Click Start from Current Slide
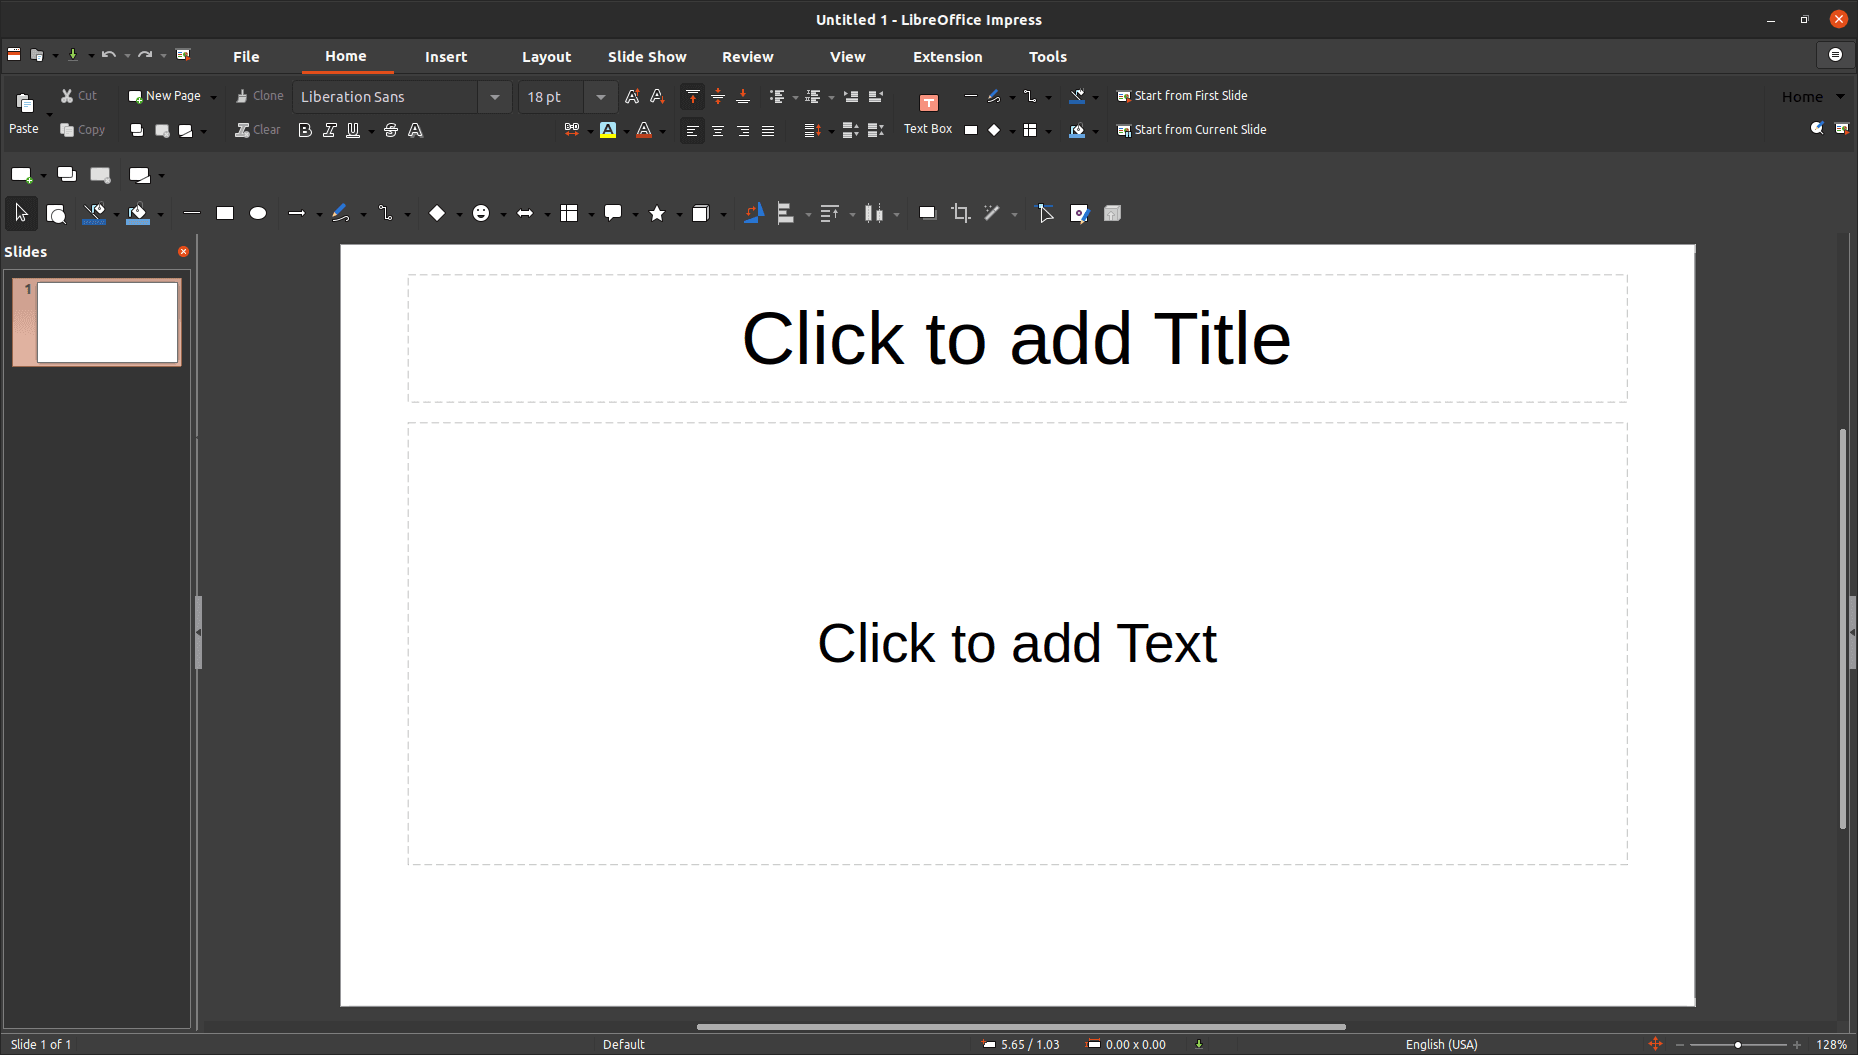Screen dimensions: 1858x1055 tap(1191, 130)
